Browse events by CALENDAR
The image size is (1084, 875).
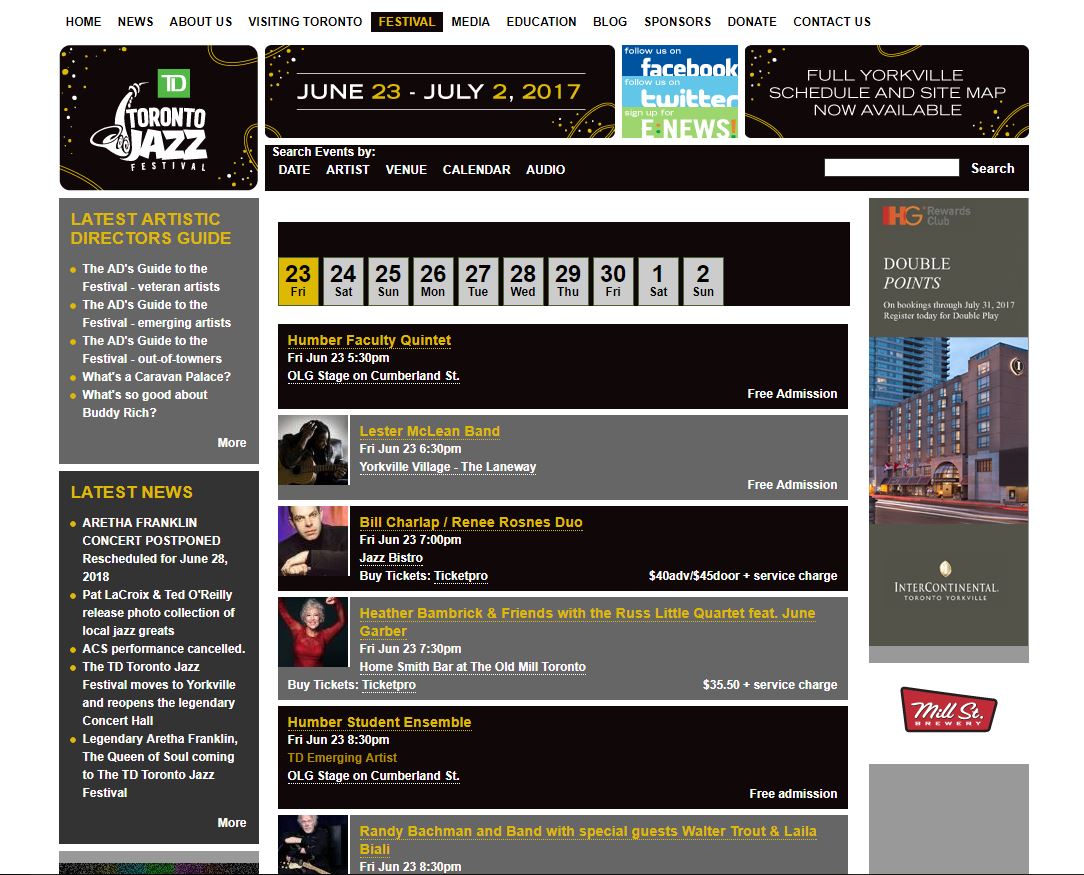point(476,170)
